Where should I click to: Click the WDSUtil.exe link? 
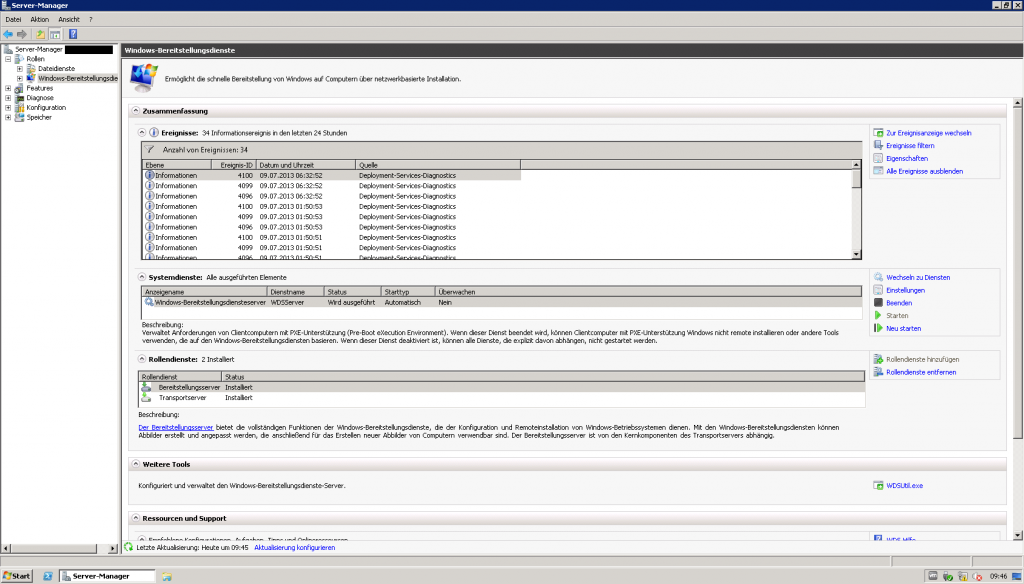click(904, 485)
